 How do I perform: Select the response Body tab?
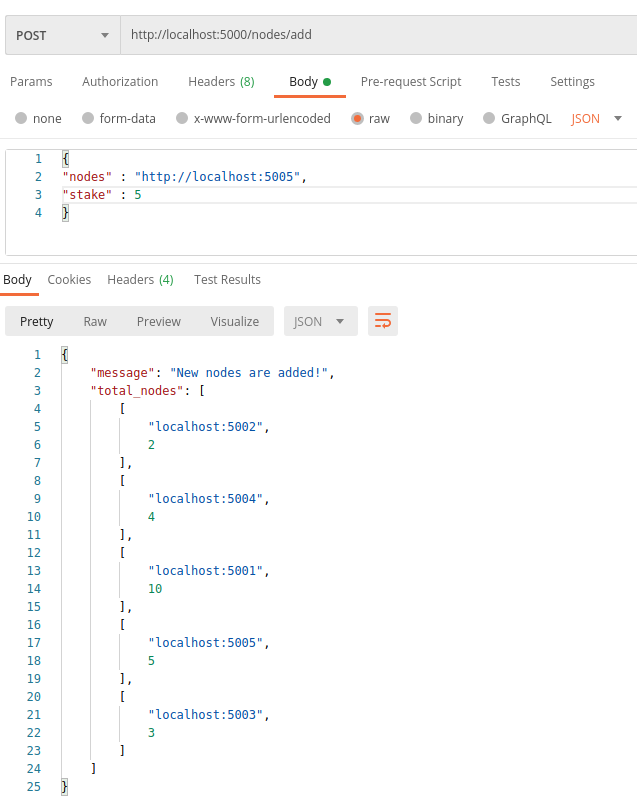pos(17,280)
